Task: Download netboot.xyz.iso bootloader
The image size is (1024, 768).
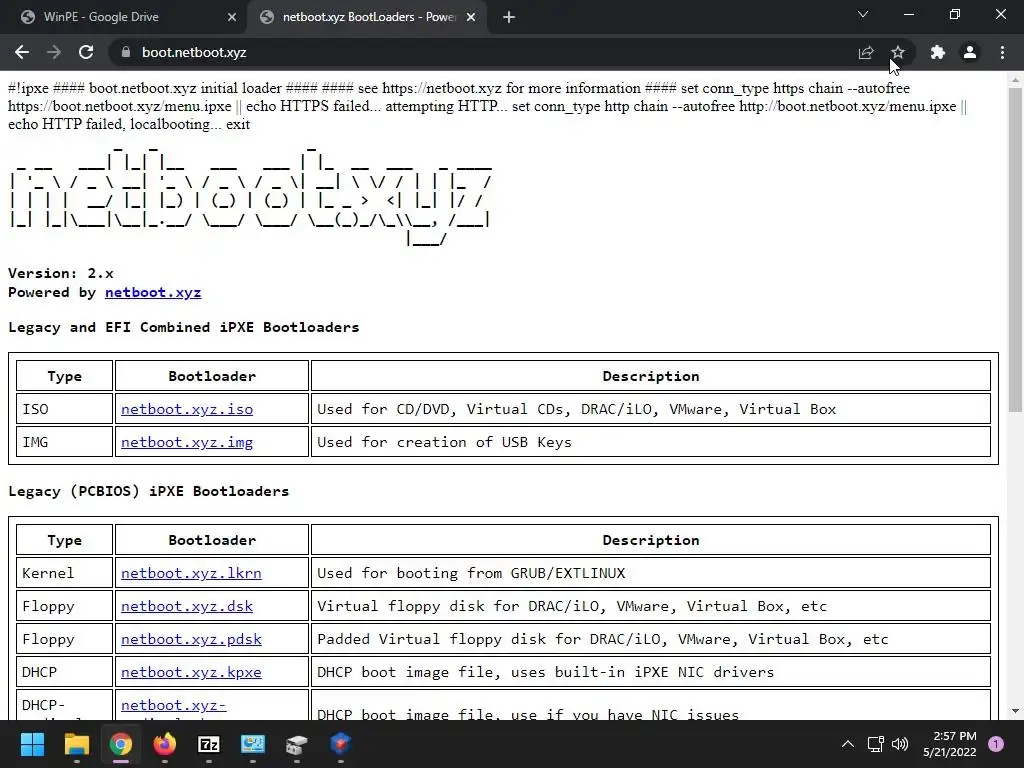Action: pyautogui.click(x=187, y=409)
